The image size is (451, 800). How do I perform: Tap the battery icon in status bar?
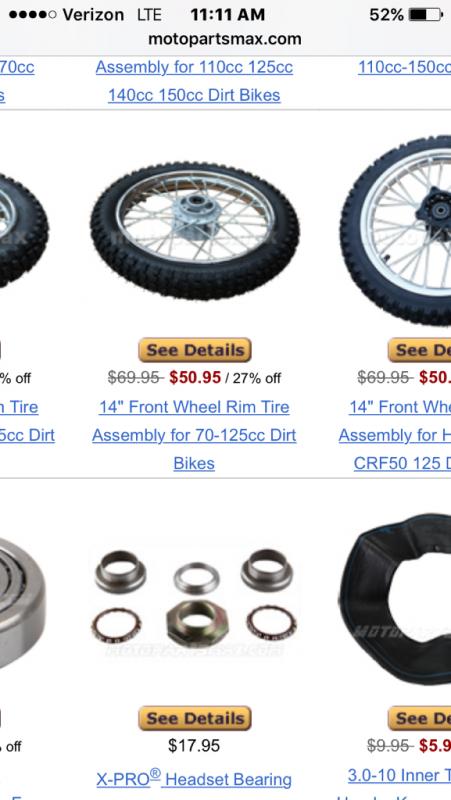tap(425, 14)
